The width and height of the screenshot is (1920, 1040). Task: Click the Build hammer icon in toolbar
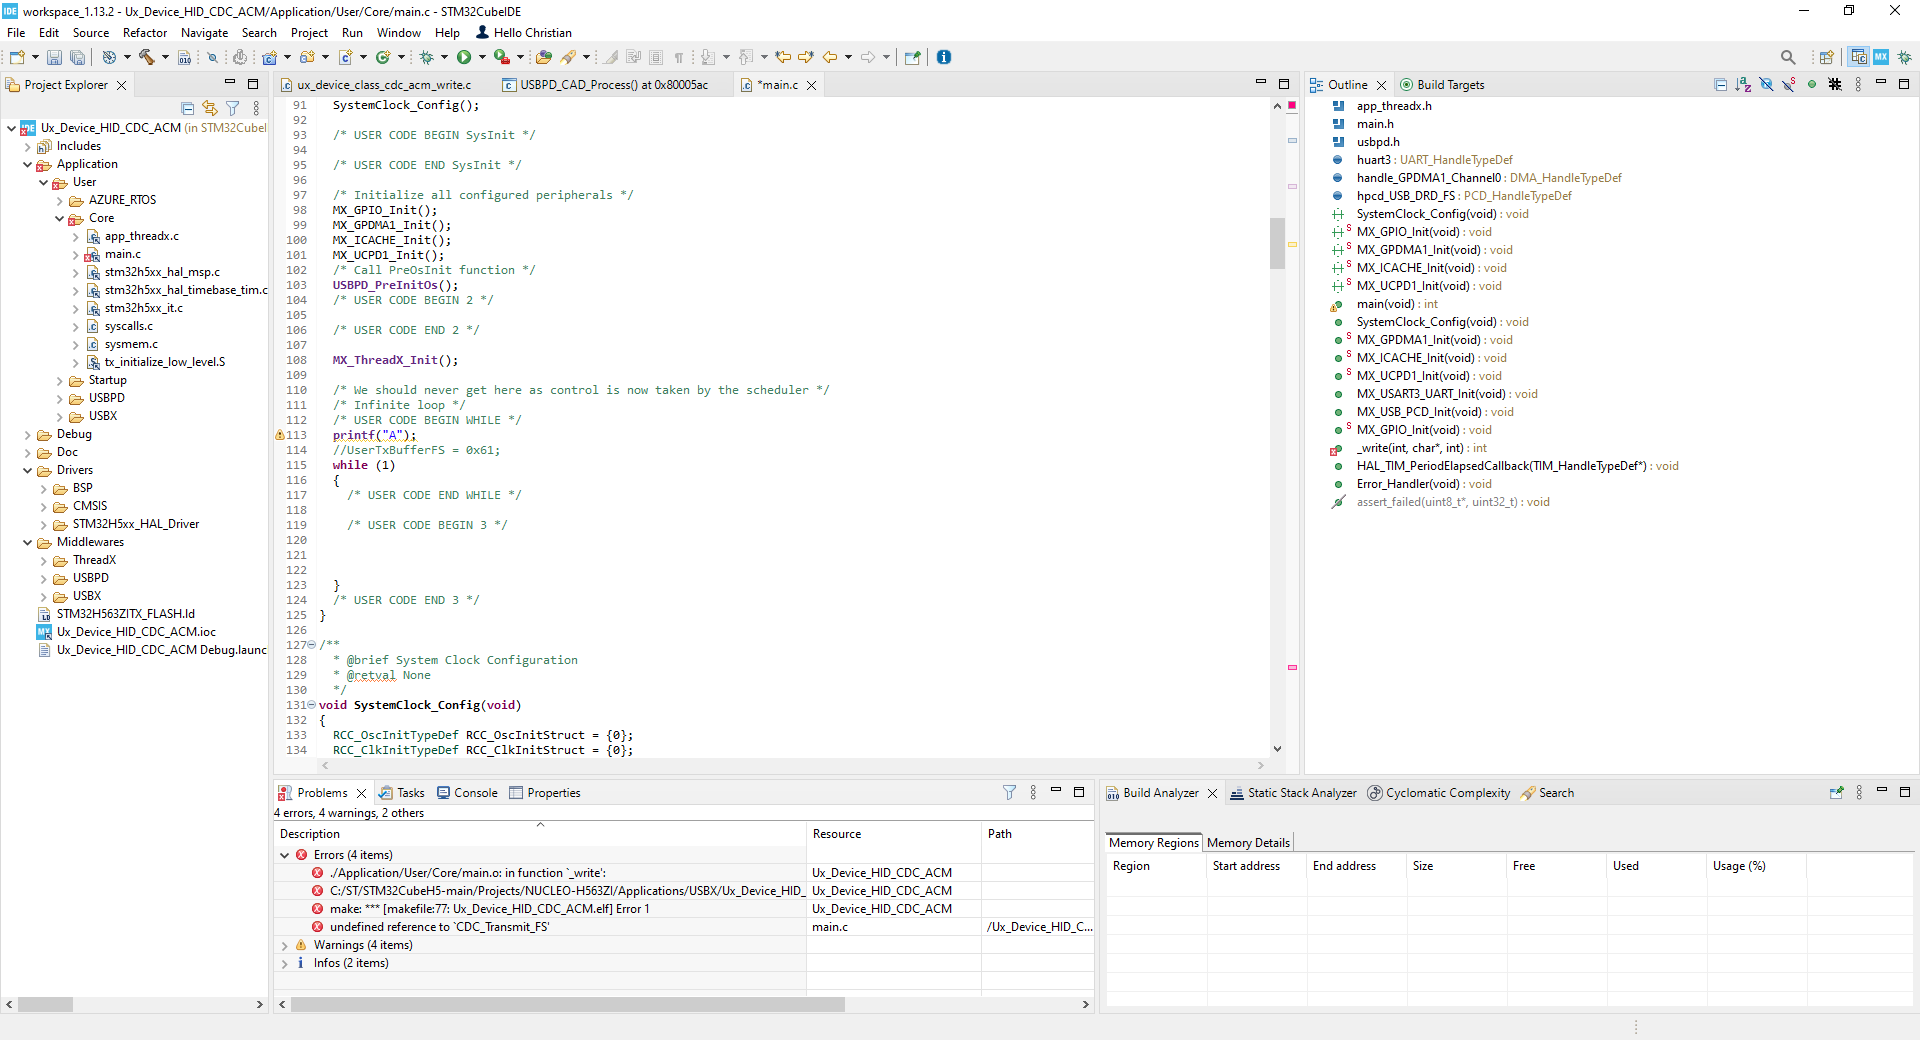coord(147,57)
